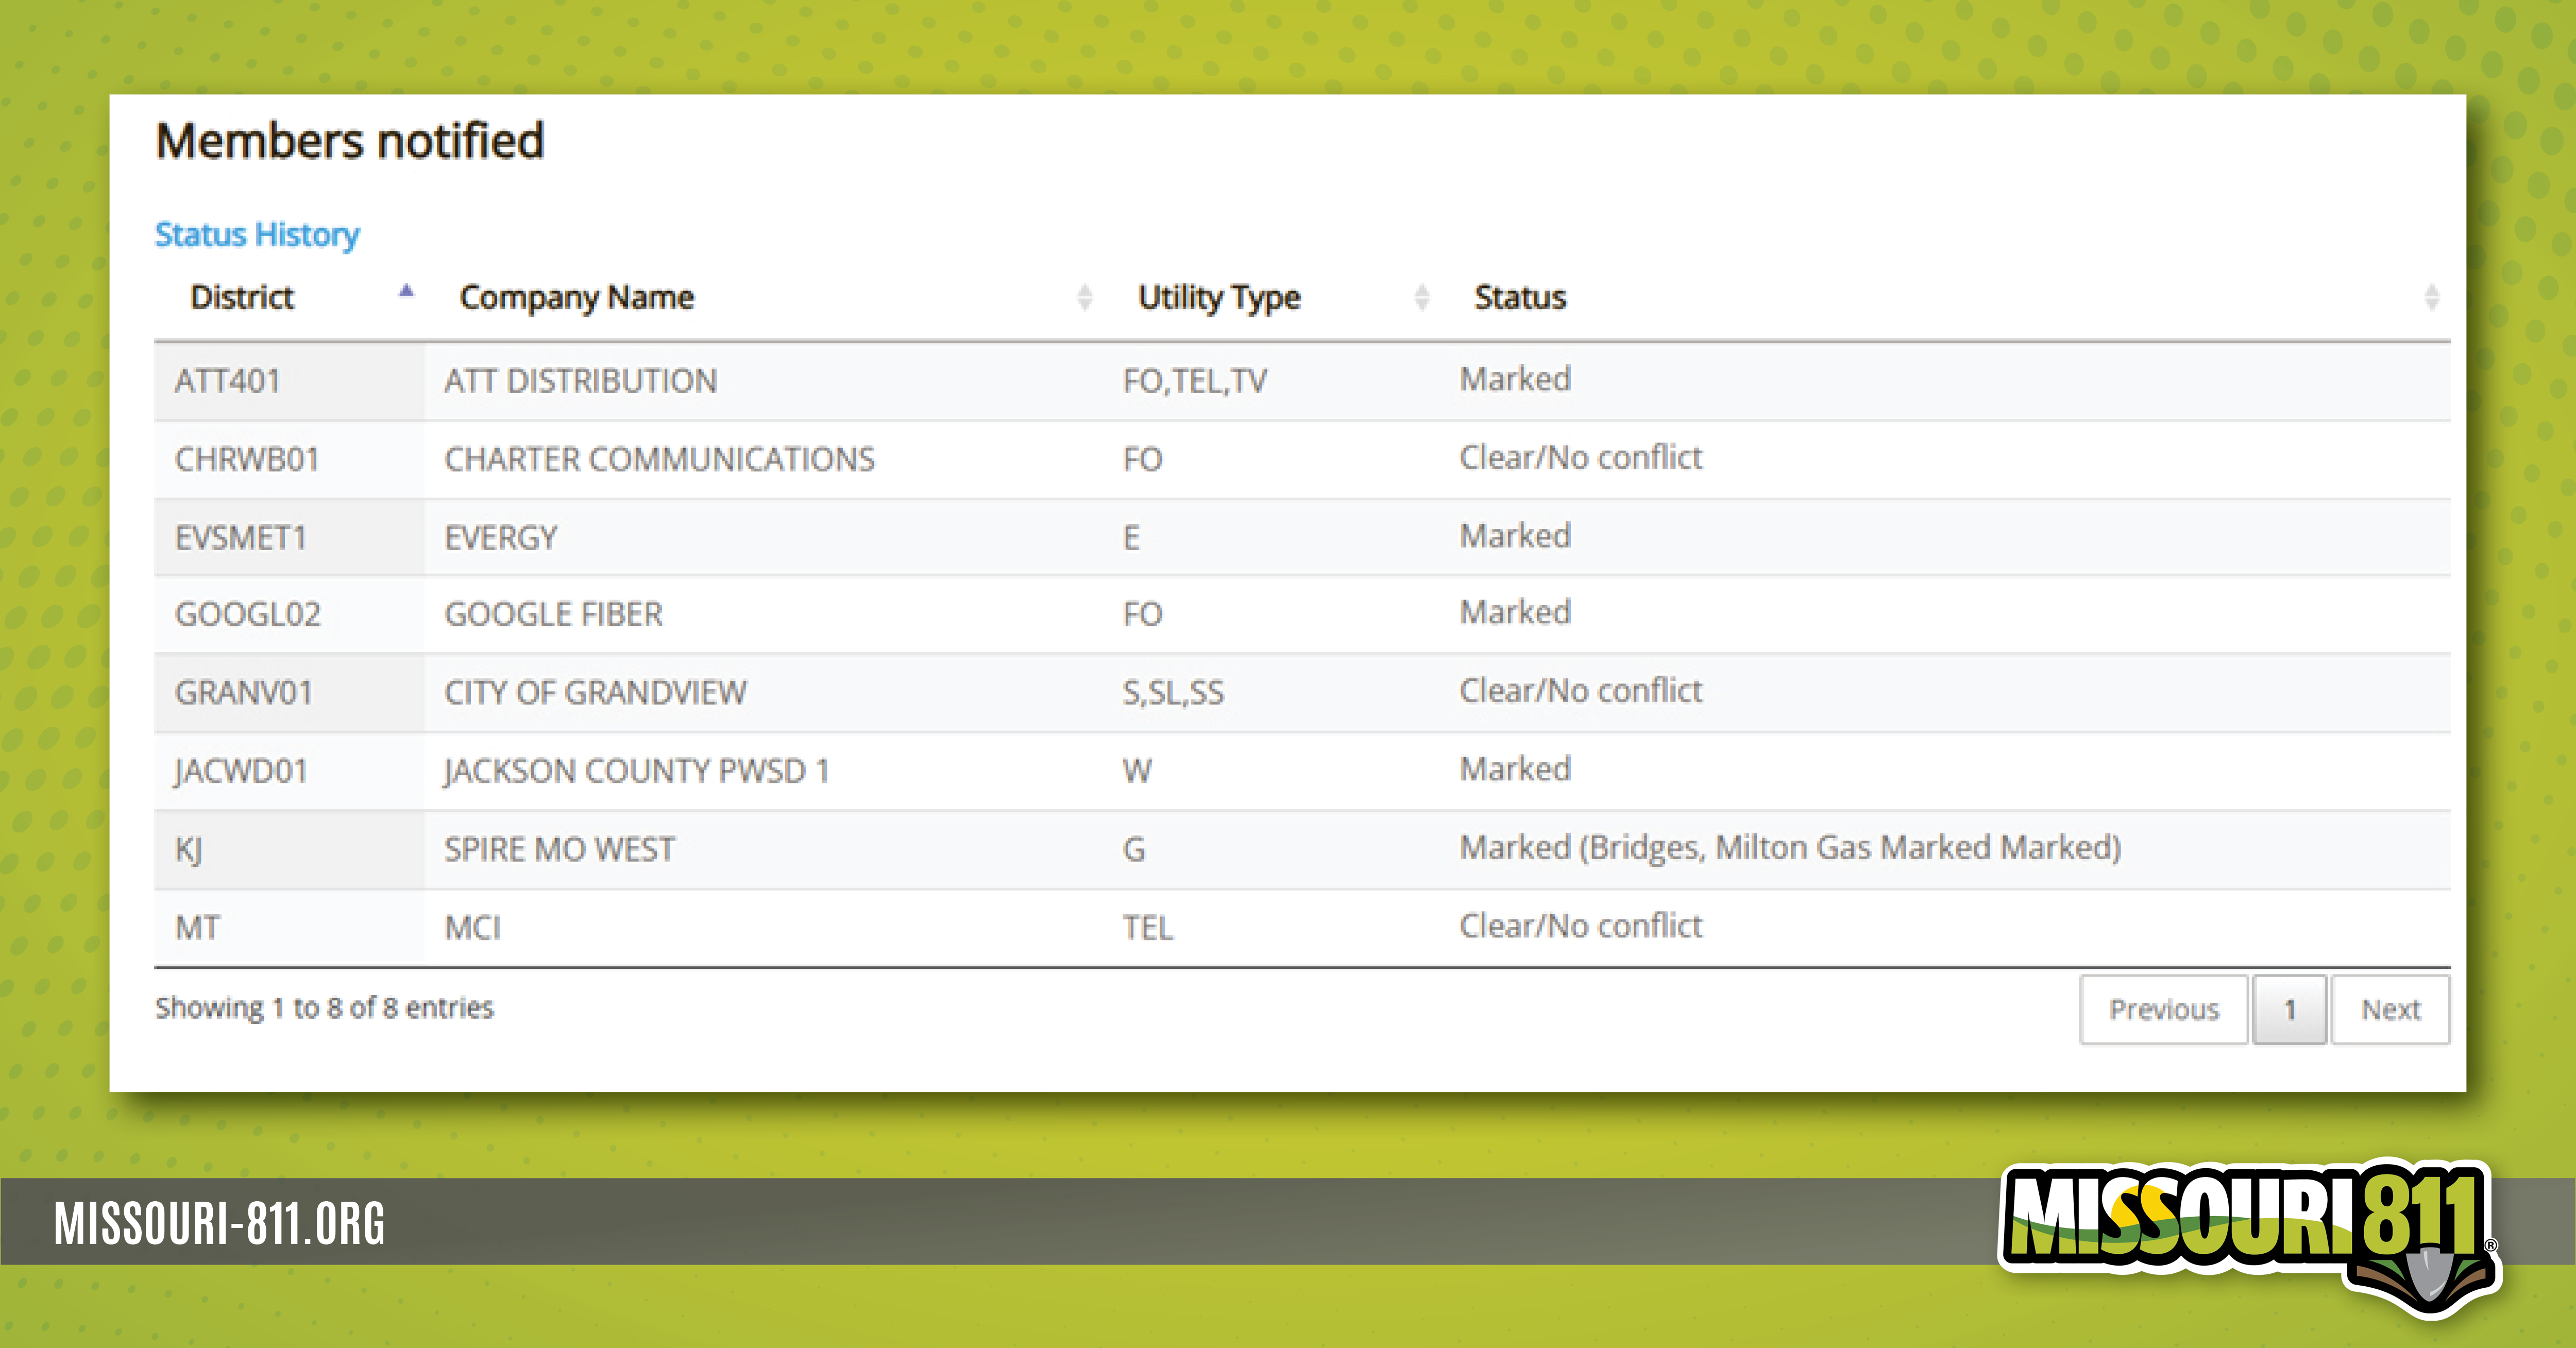This screenshot has width=2576, height=1348.
Task: Click the SPIRE MO WEST row status
Action: click(x=1789, y=848)
